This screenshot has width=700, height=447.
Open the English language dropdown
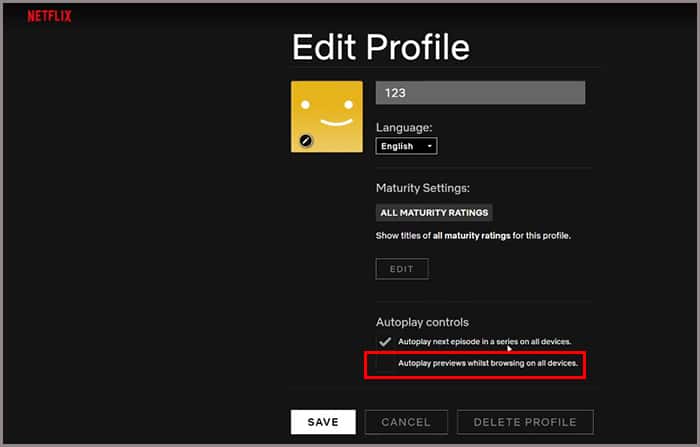point(407,146)
